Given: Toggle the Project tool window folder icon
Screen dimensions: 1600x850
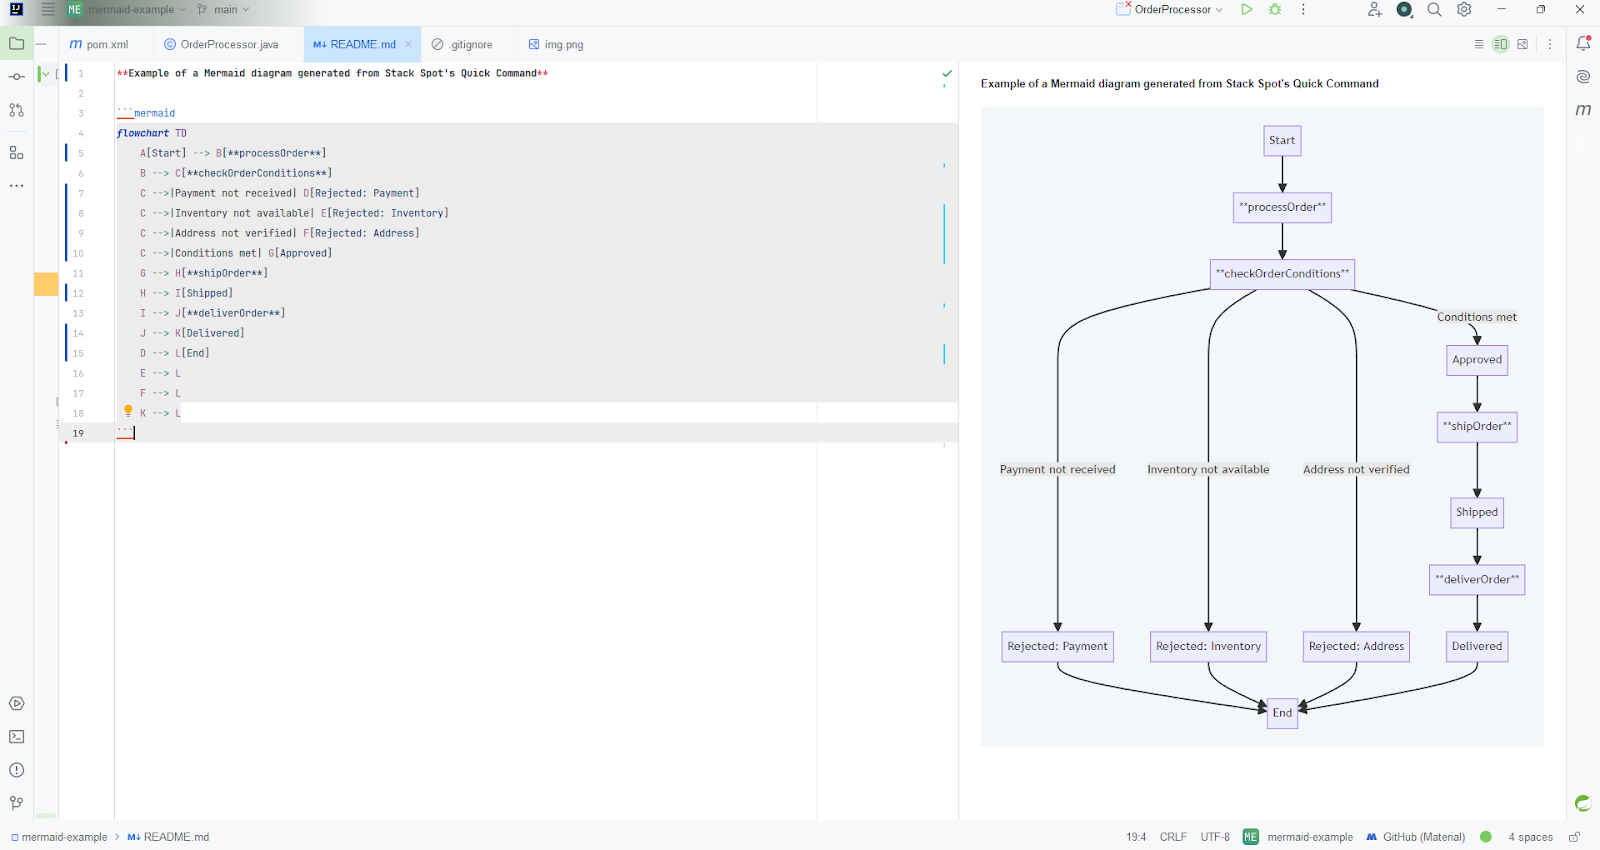Looking at the screenshot, I should 16,44.
